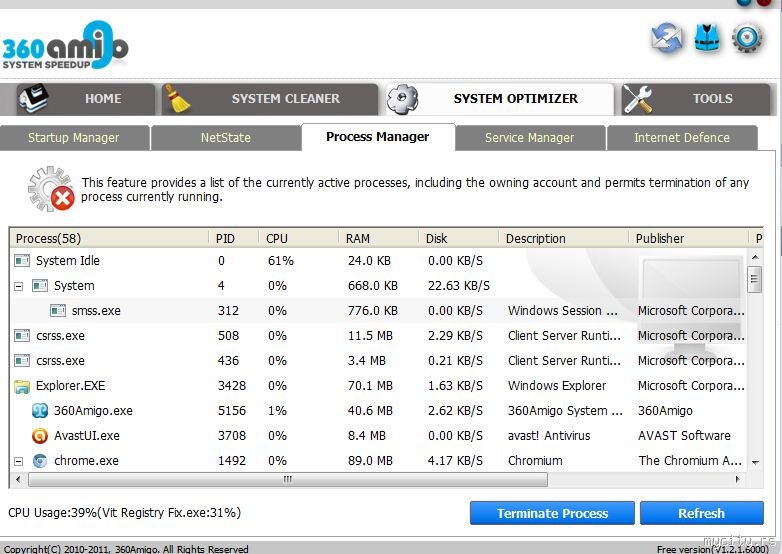Click the horizontal scrollbar right arrow
Image resolution: width=782 pixels, height=554 pixels.
pos(738,480)
